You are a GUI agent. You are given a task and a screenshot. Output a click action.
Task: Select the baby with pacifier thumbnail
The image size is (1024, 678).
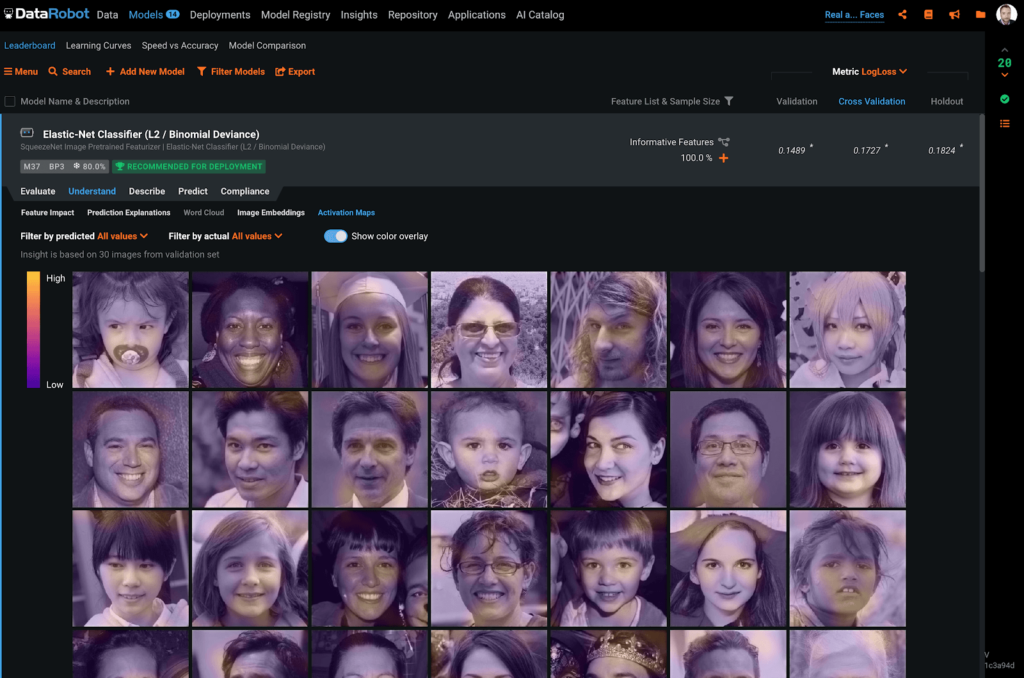(130, 330)
